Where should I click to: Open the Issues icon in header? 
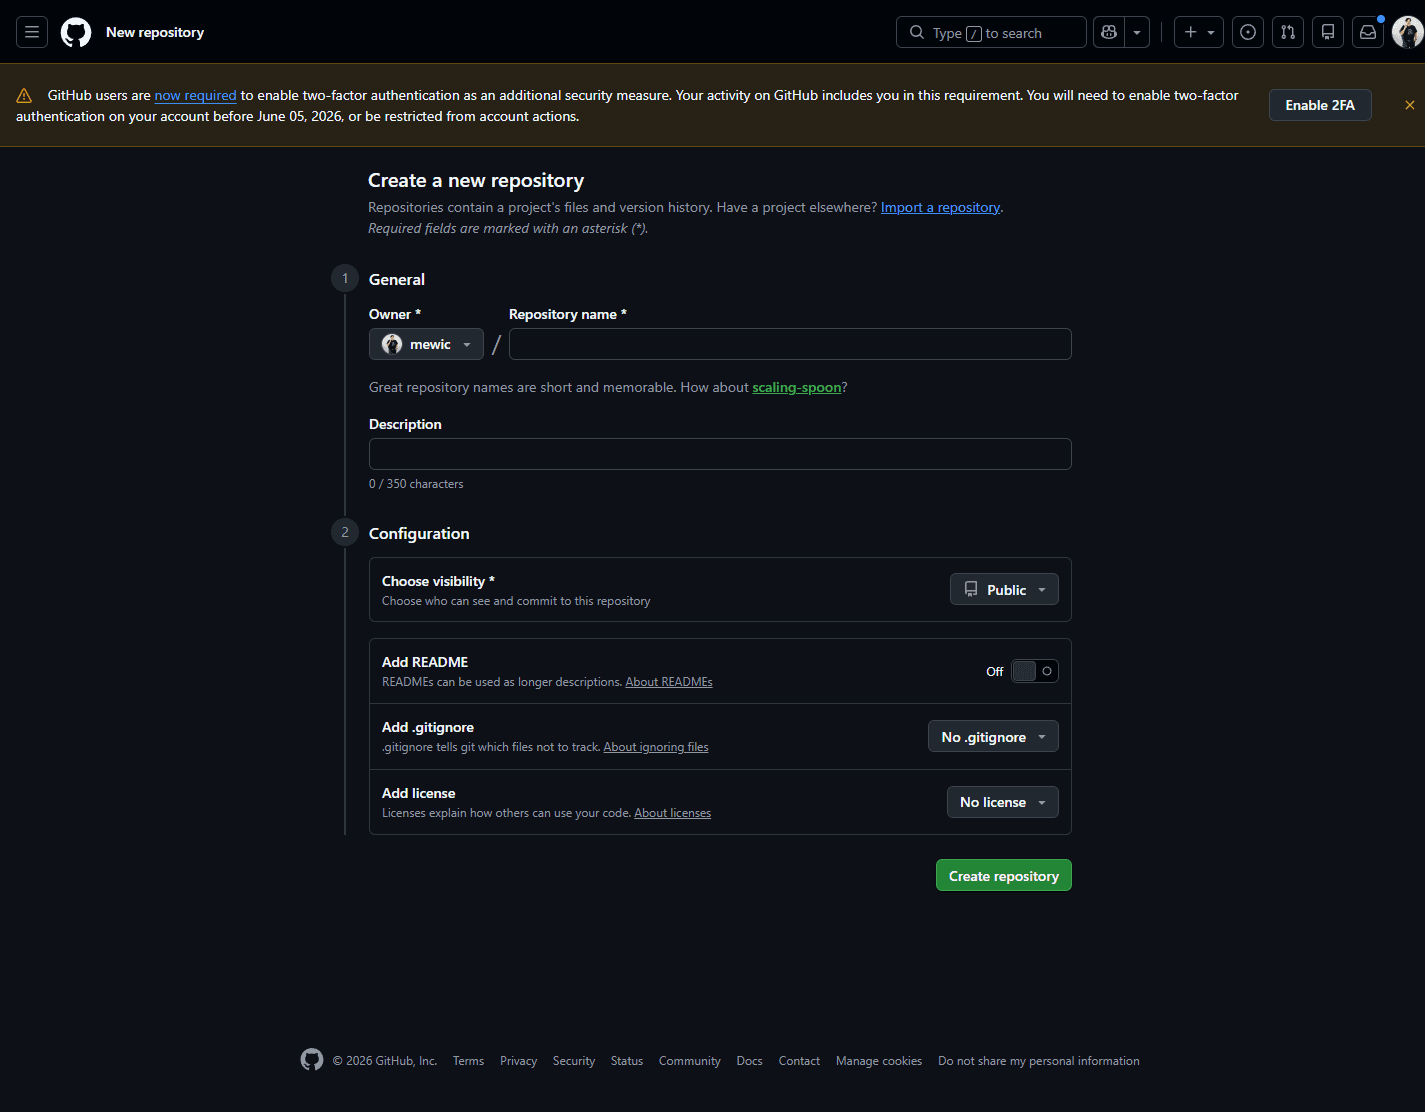1248,32
